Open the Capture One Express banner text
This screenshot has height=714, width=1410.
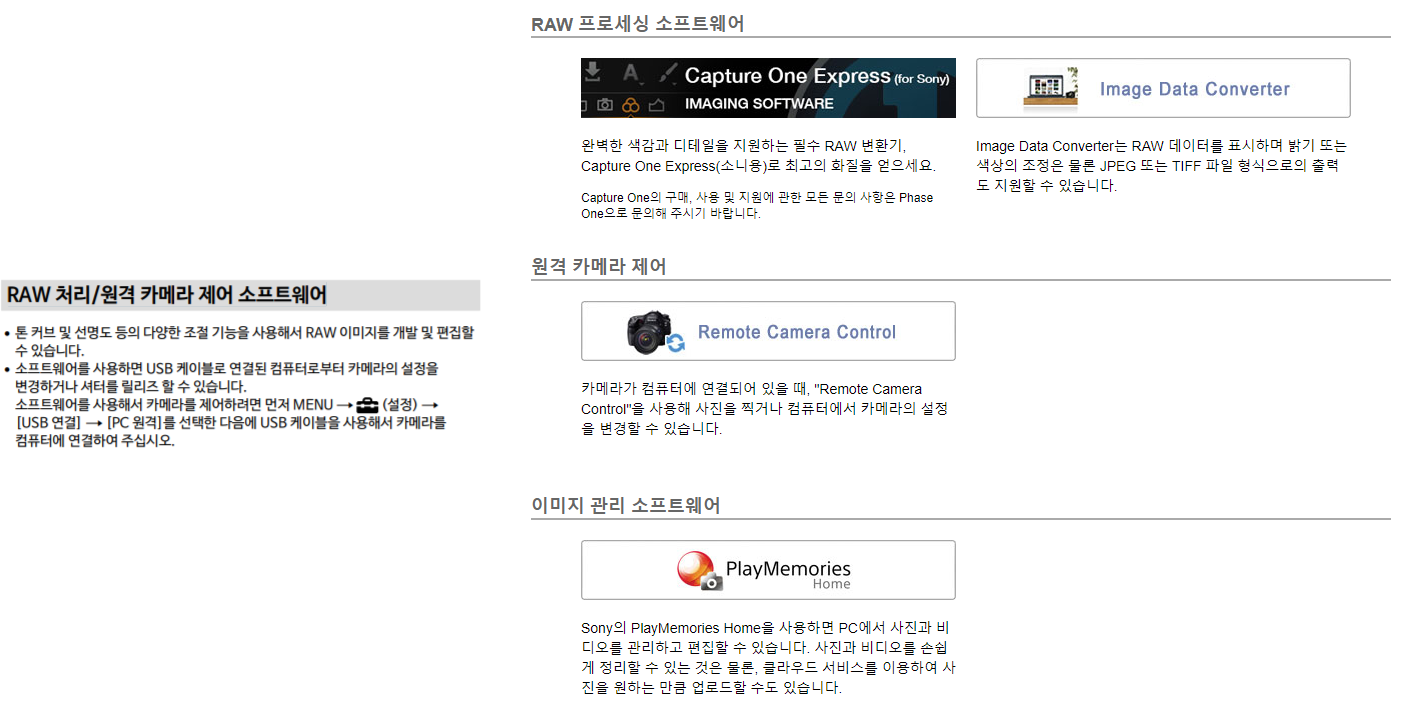point(787,76)
